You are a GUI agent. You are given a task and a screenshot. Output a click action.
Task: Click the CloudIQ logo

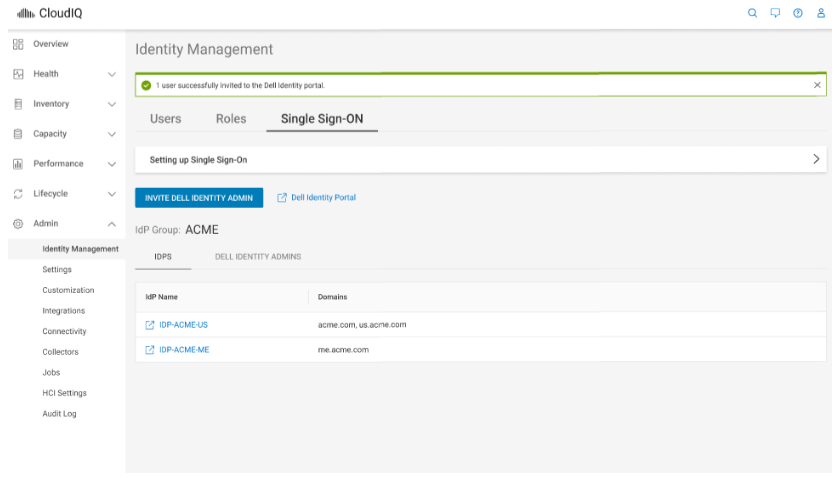[50, 13]
